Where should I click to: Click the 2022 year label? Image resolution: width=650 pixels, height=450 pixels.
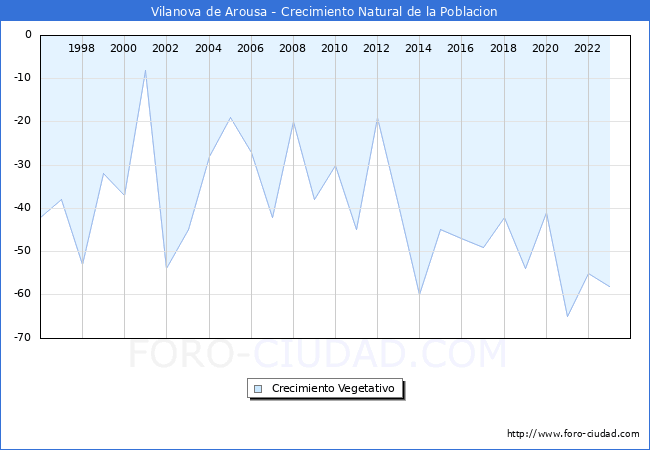pyautogui.click(x=587, y=48)
